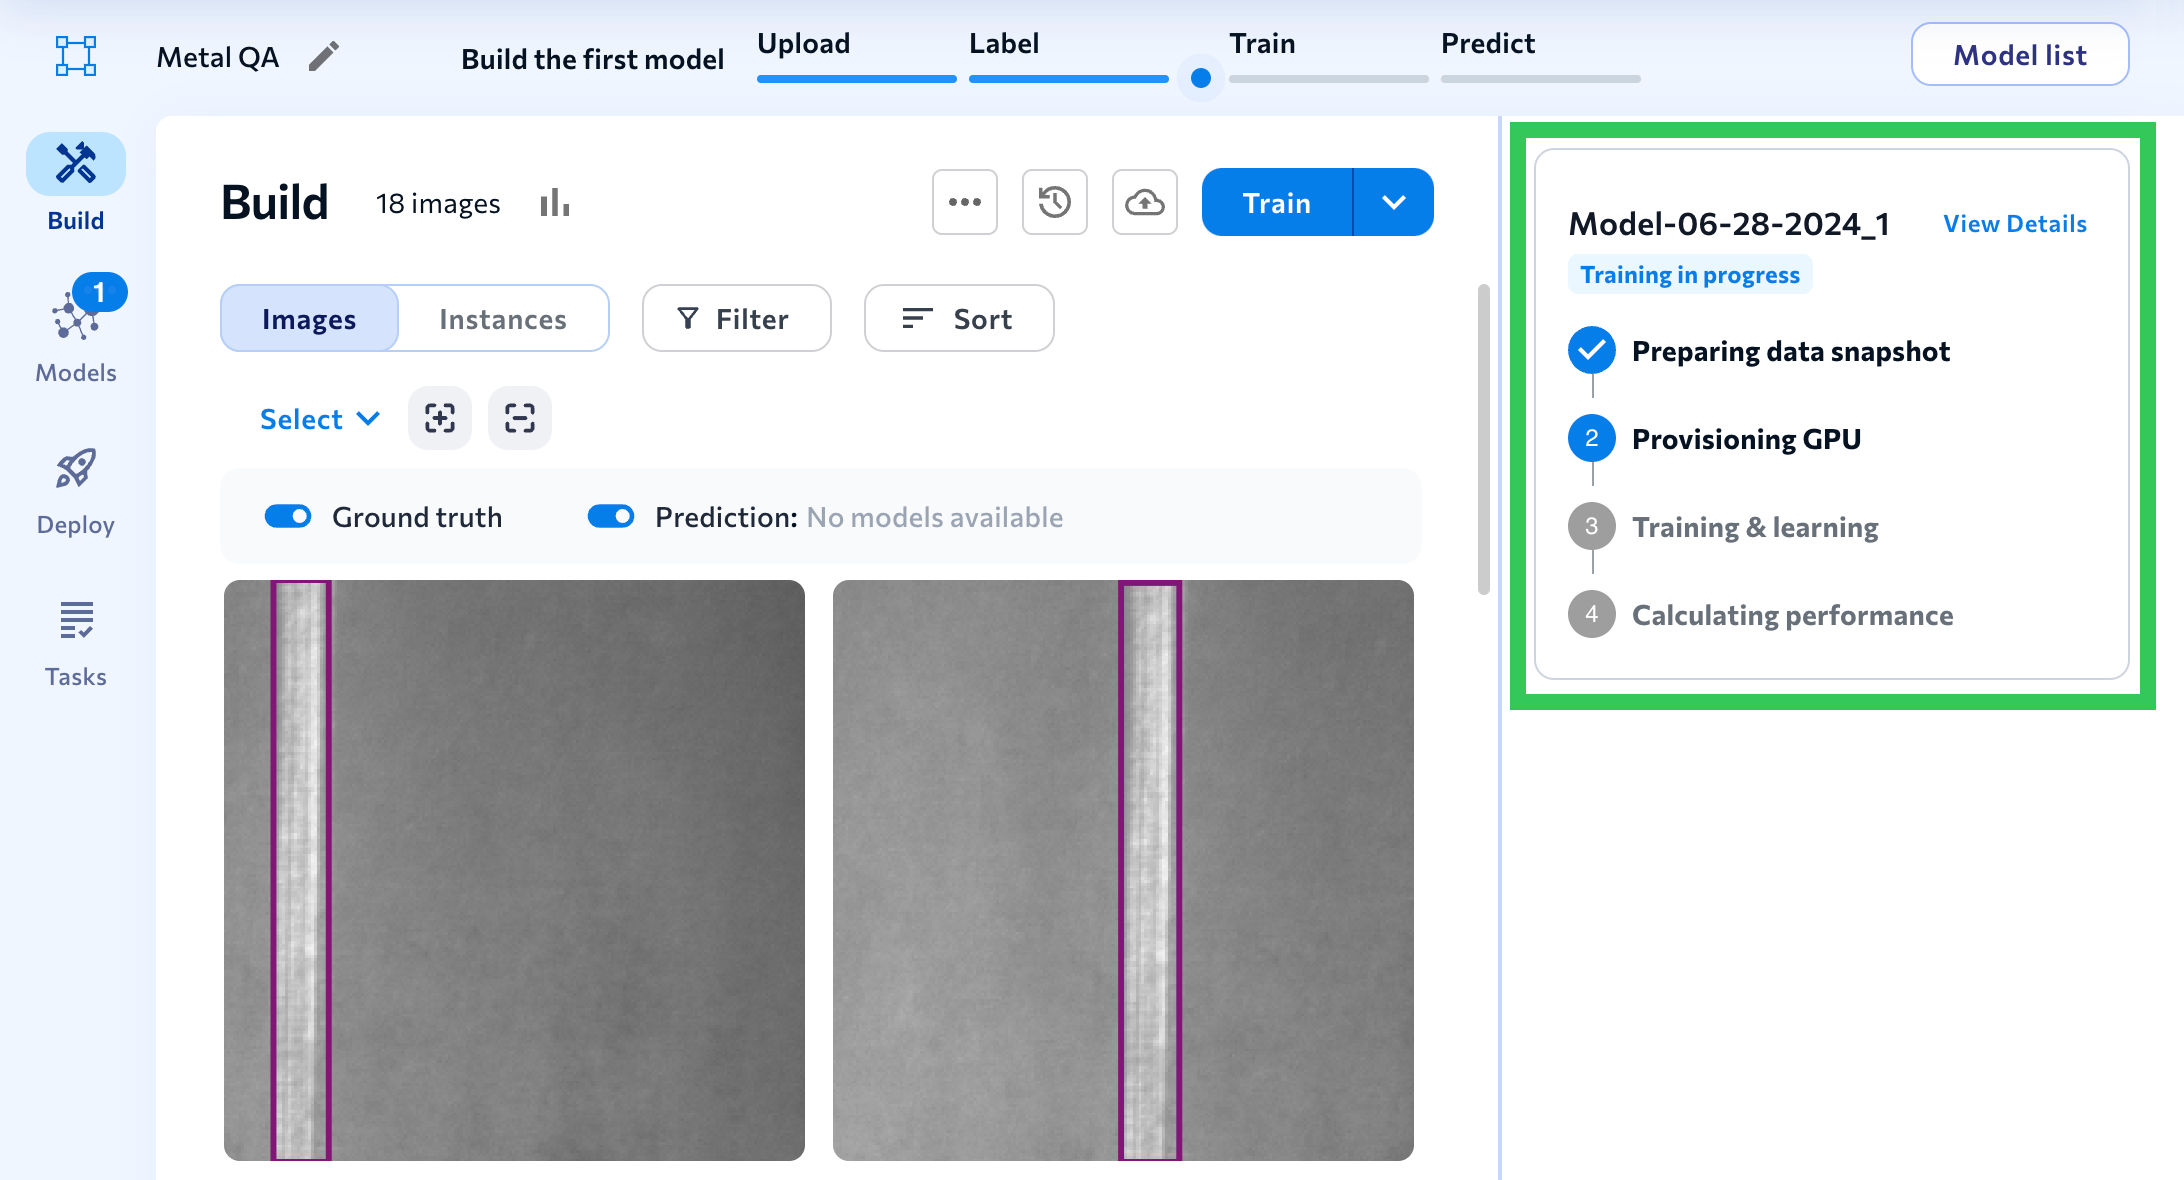Click the View Details link

tap(2014, 224)
